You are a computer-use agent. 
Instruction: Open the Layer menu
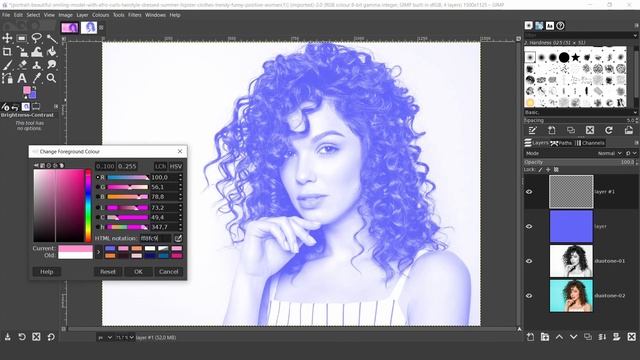pos(82,15)
